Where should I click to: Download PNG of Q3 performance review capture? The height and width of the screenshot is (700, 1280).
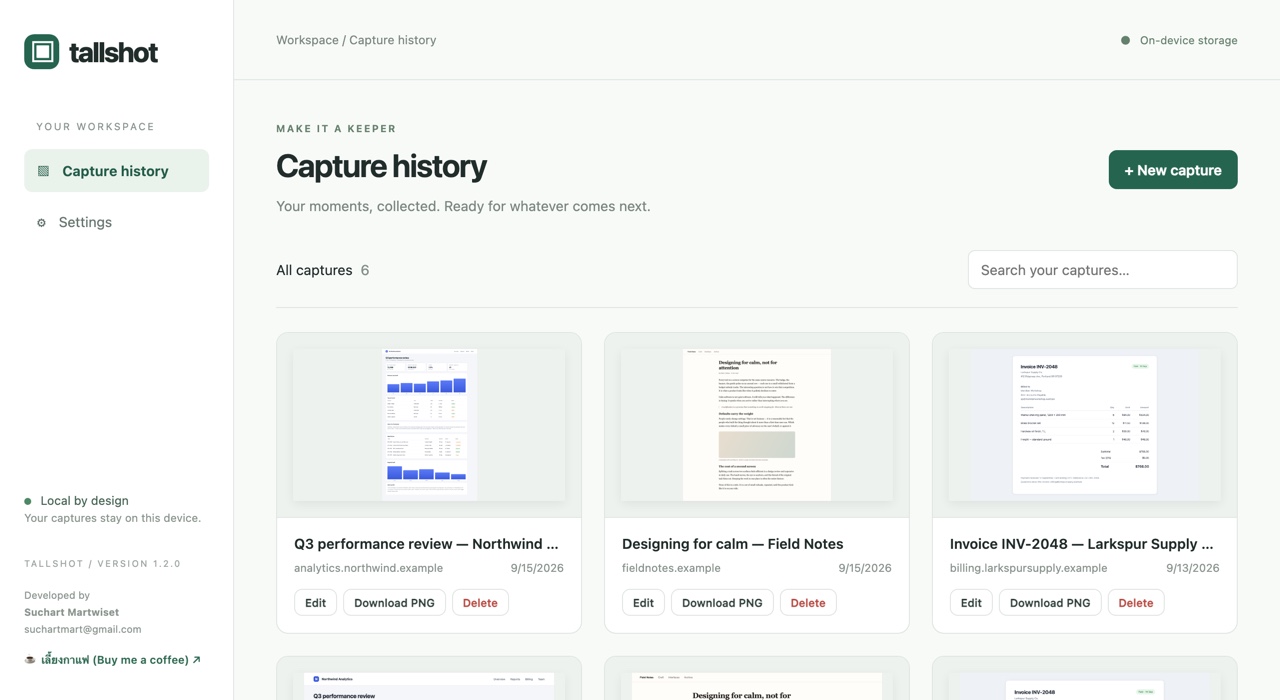[394, 603]
